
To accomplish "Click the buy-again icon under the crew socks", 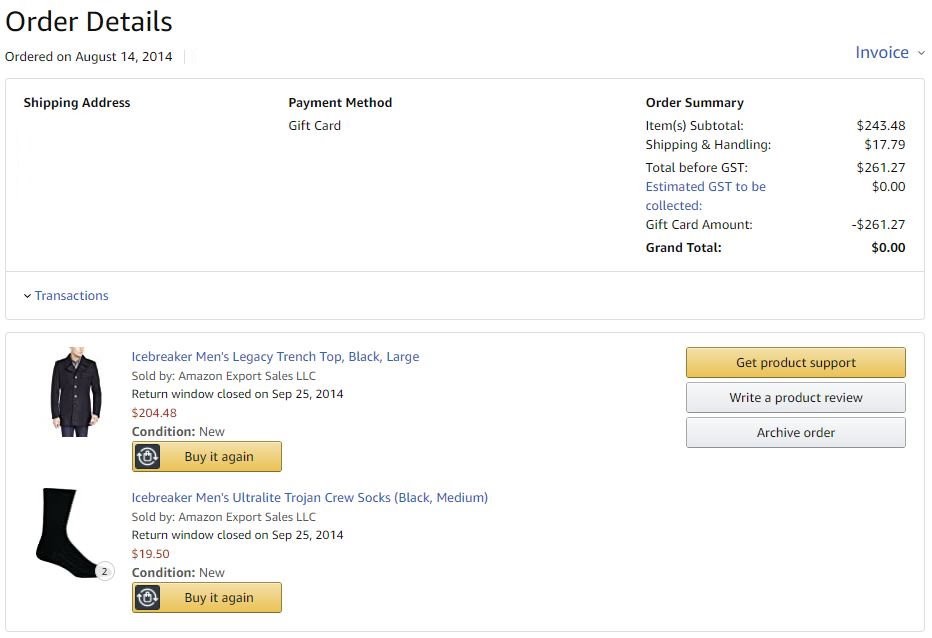I will (x=148, y=598).
